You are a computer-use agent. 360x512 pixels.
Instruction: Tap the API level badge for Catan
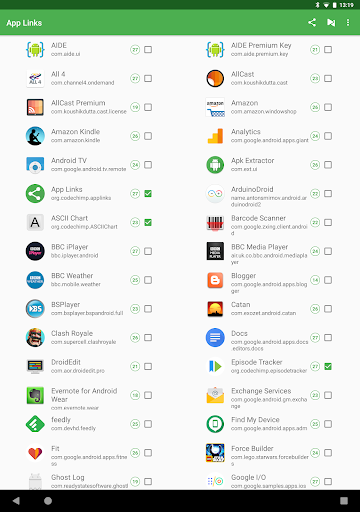pyautogui.click(x=315, y=309)
